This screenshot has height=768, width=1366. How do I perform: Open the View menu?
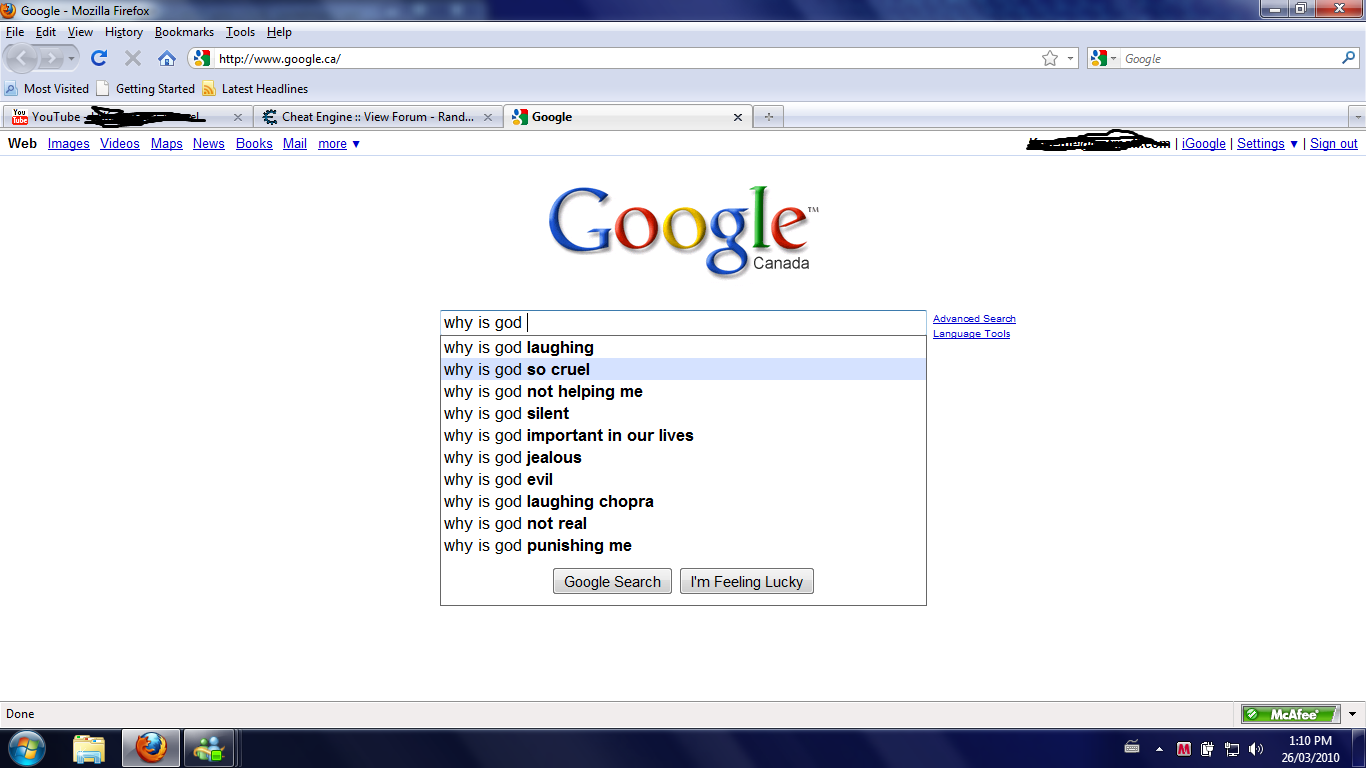(x=80, y=32)
